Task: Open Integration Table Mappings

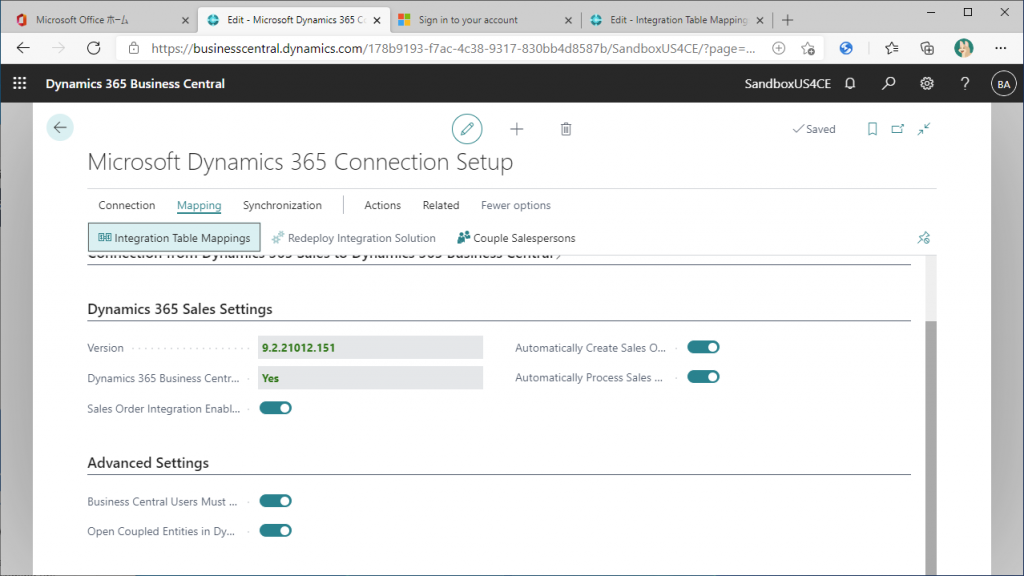Action: coord(174,238)
